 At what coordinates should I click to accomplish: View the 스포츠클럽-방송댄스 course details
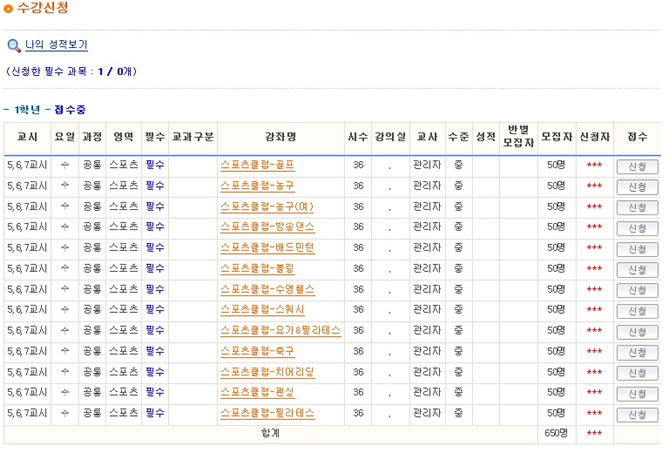[267, 227]
